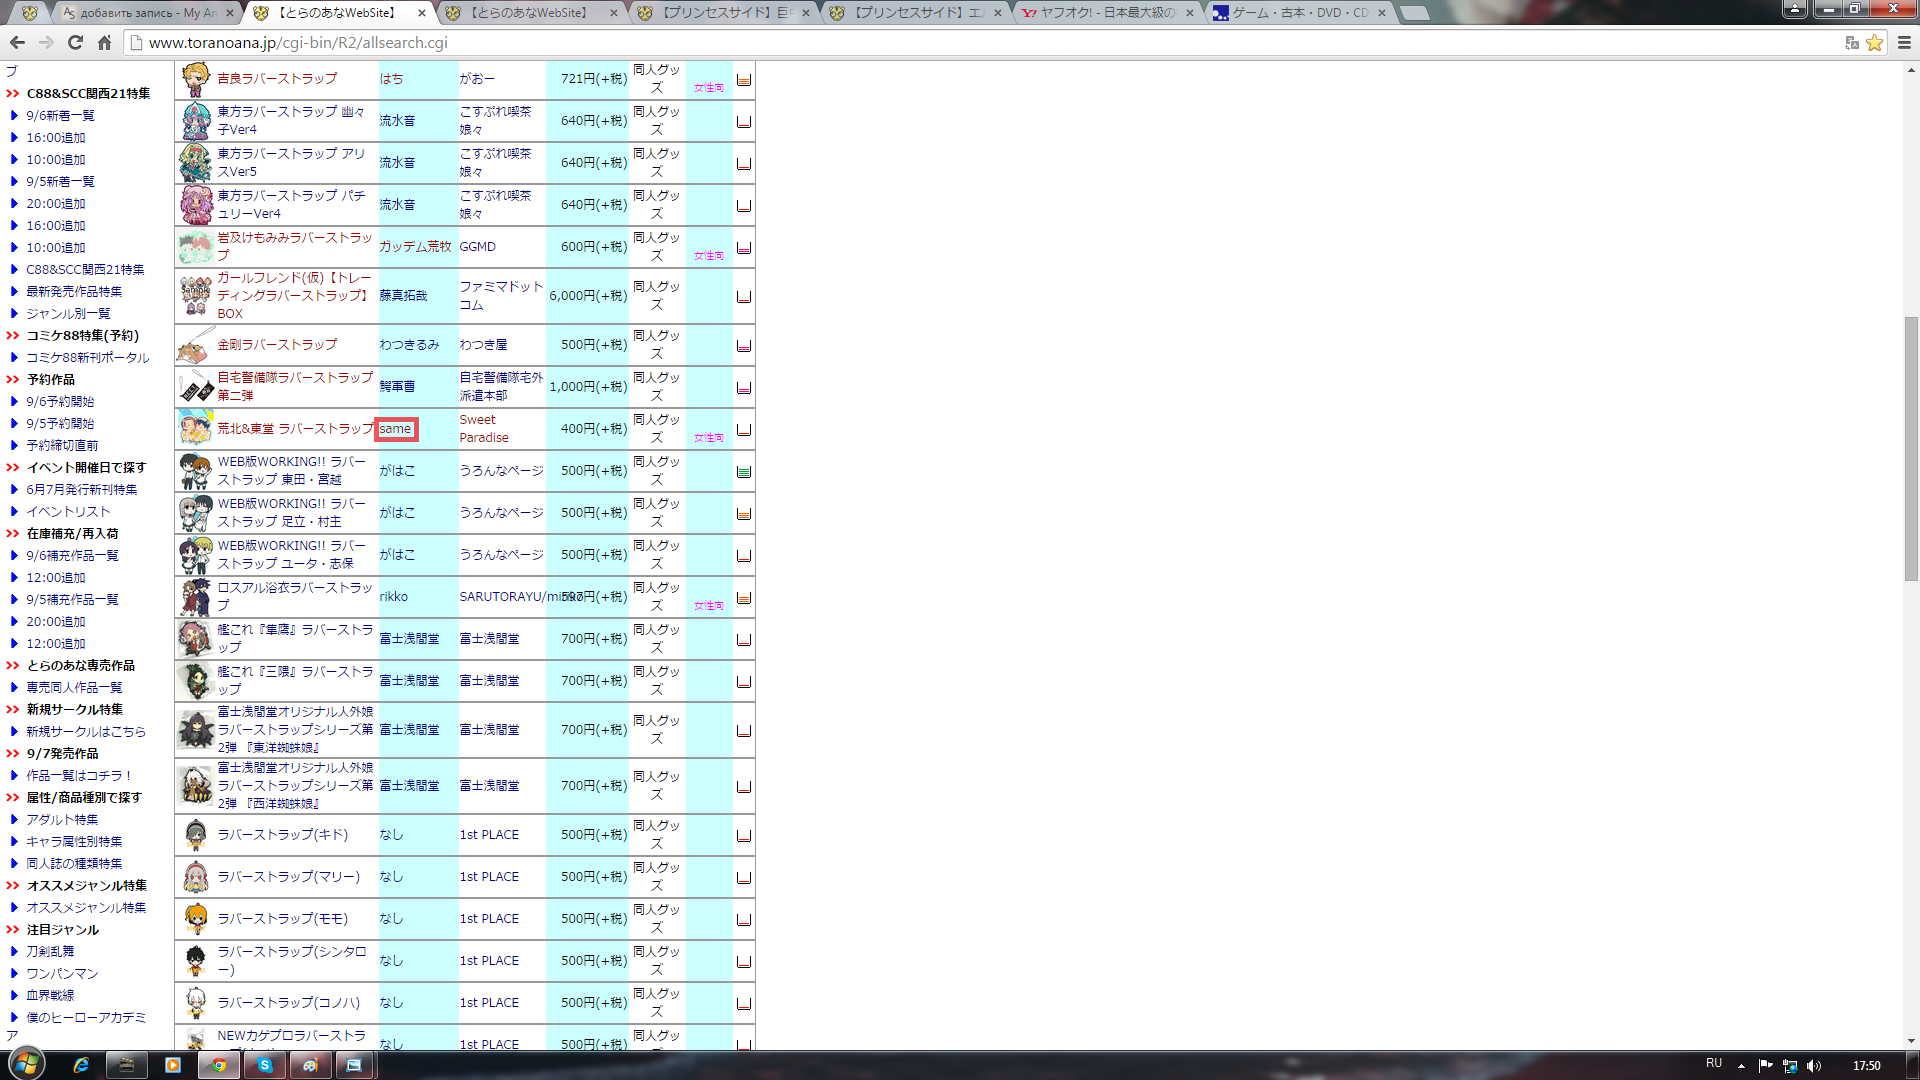The width and height of the screenshot is (1920, 1080).
Task: Click cart icon for ガールフレンド(仮) BOX row
Action: [743, 297]
